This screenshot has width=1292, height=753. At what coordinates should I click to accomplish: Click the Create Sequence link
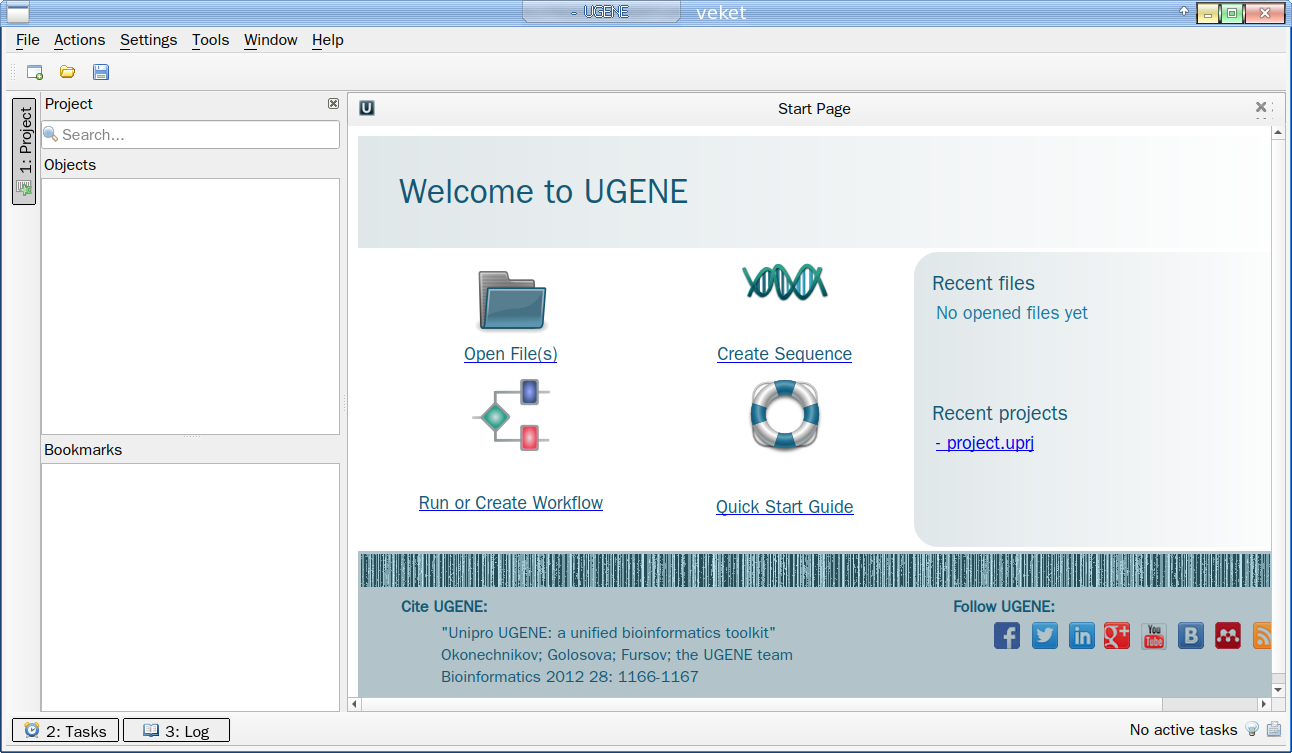click(x=785, y=354)
